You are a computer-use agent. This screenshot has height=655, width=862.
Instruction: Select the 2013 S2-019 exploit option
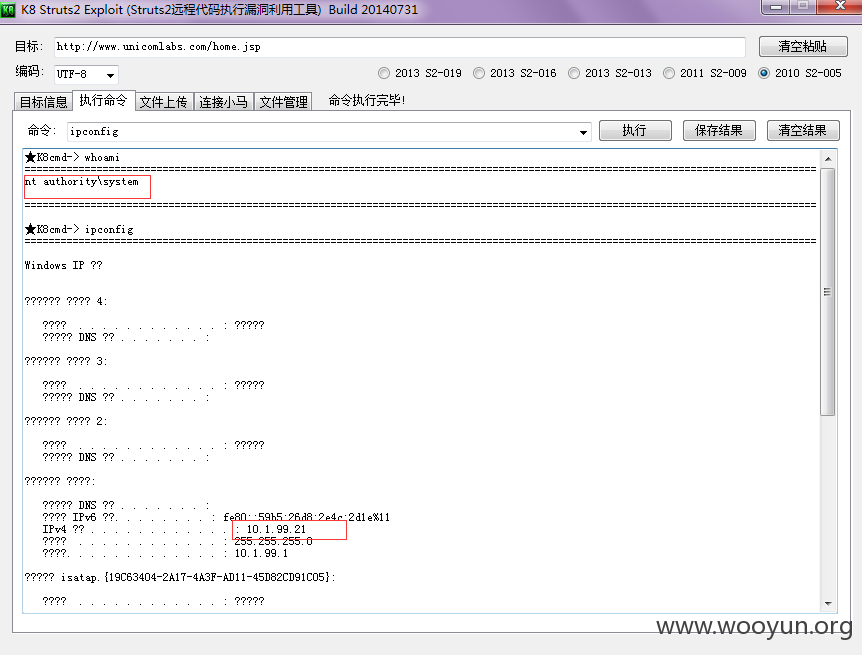(x=420, y=73)
